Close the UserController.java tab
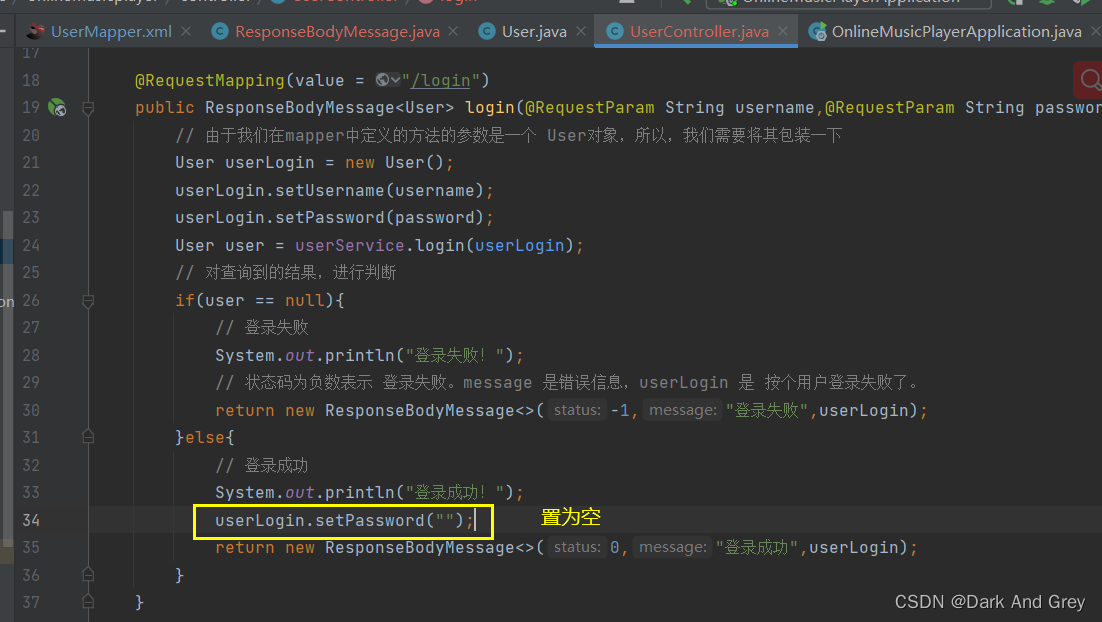The image size is (1102, 622). 783,32
